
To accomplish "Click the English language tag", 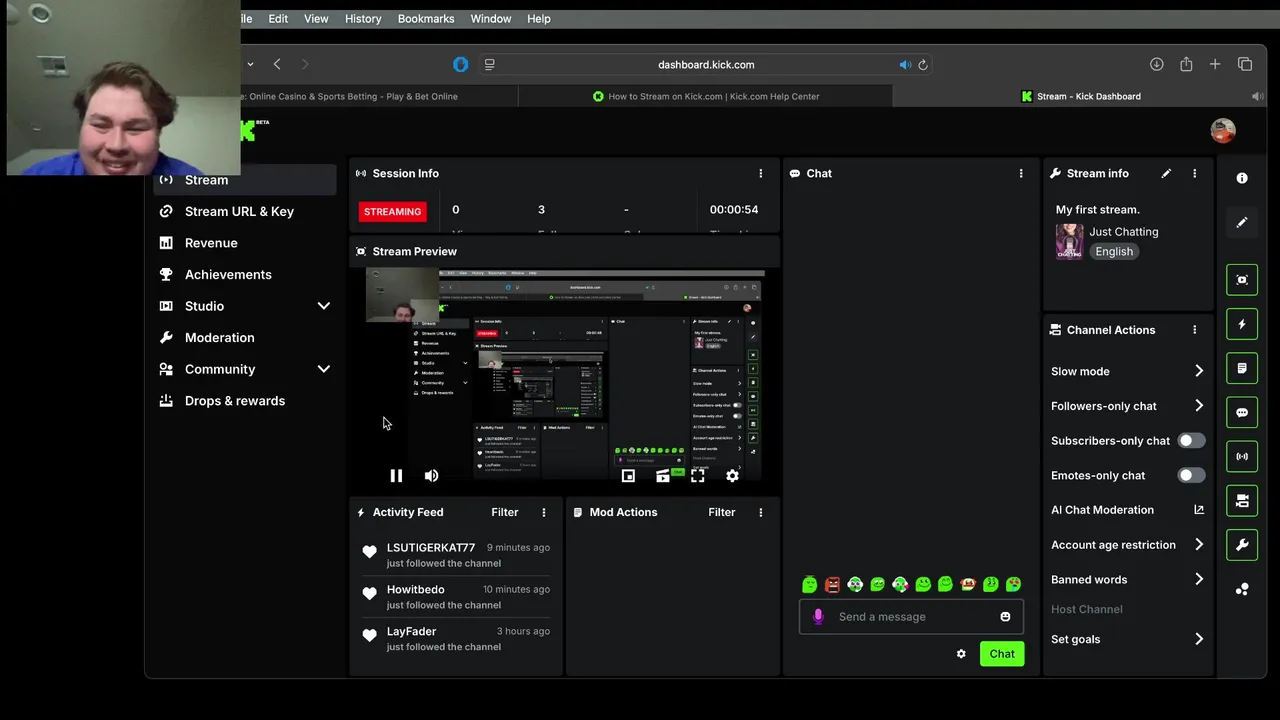I will click(x=1114, y=252).
